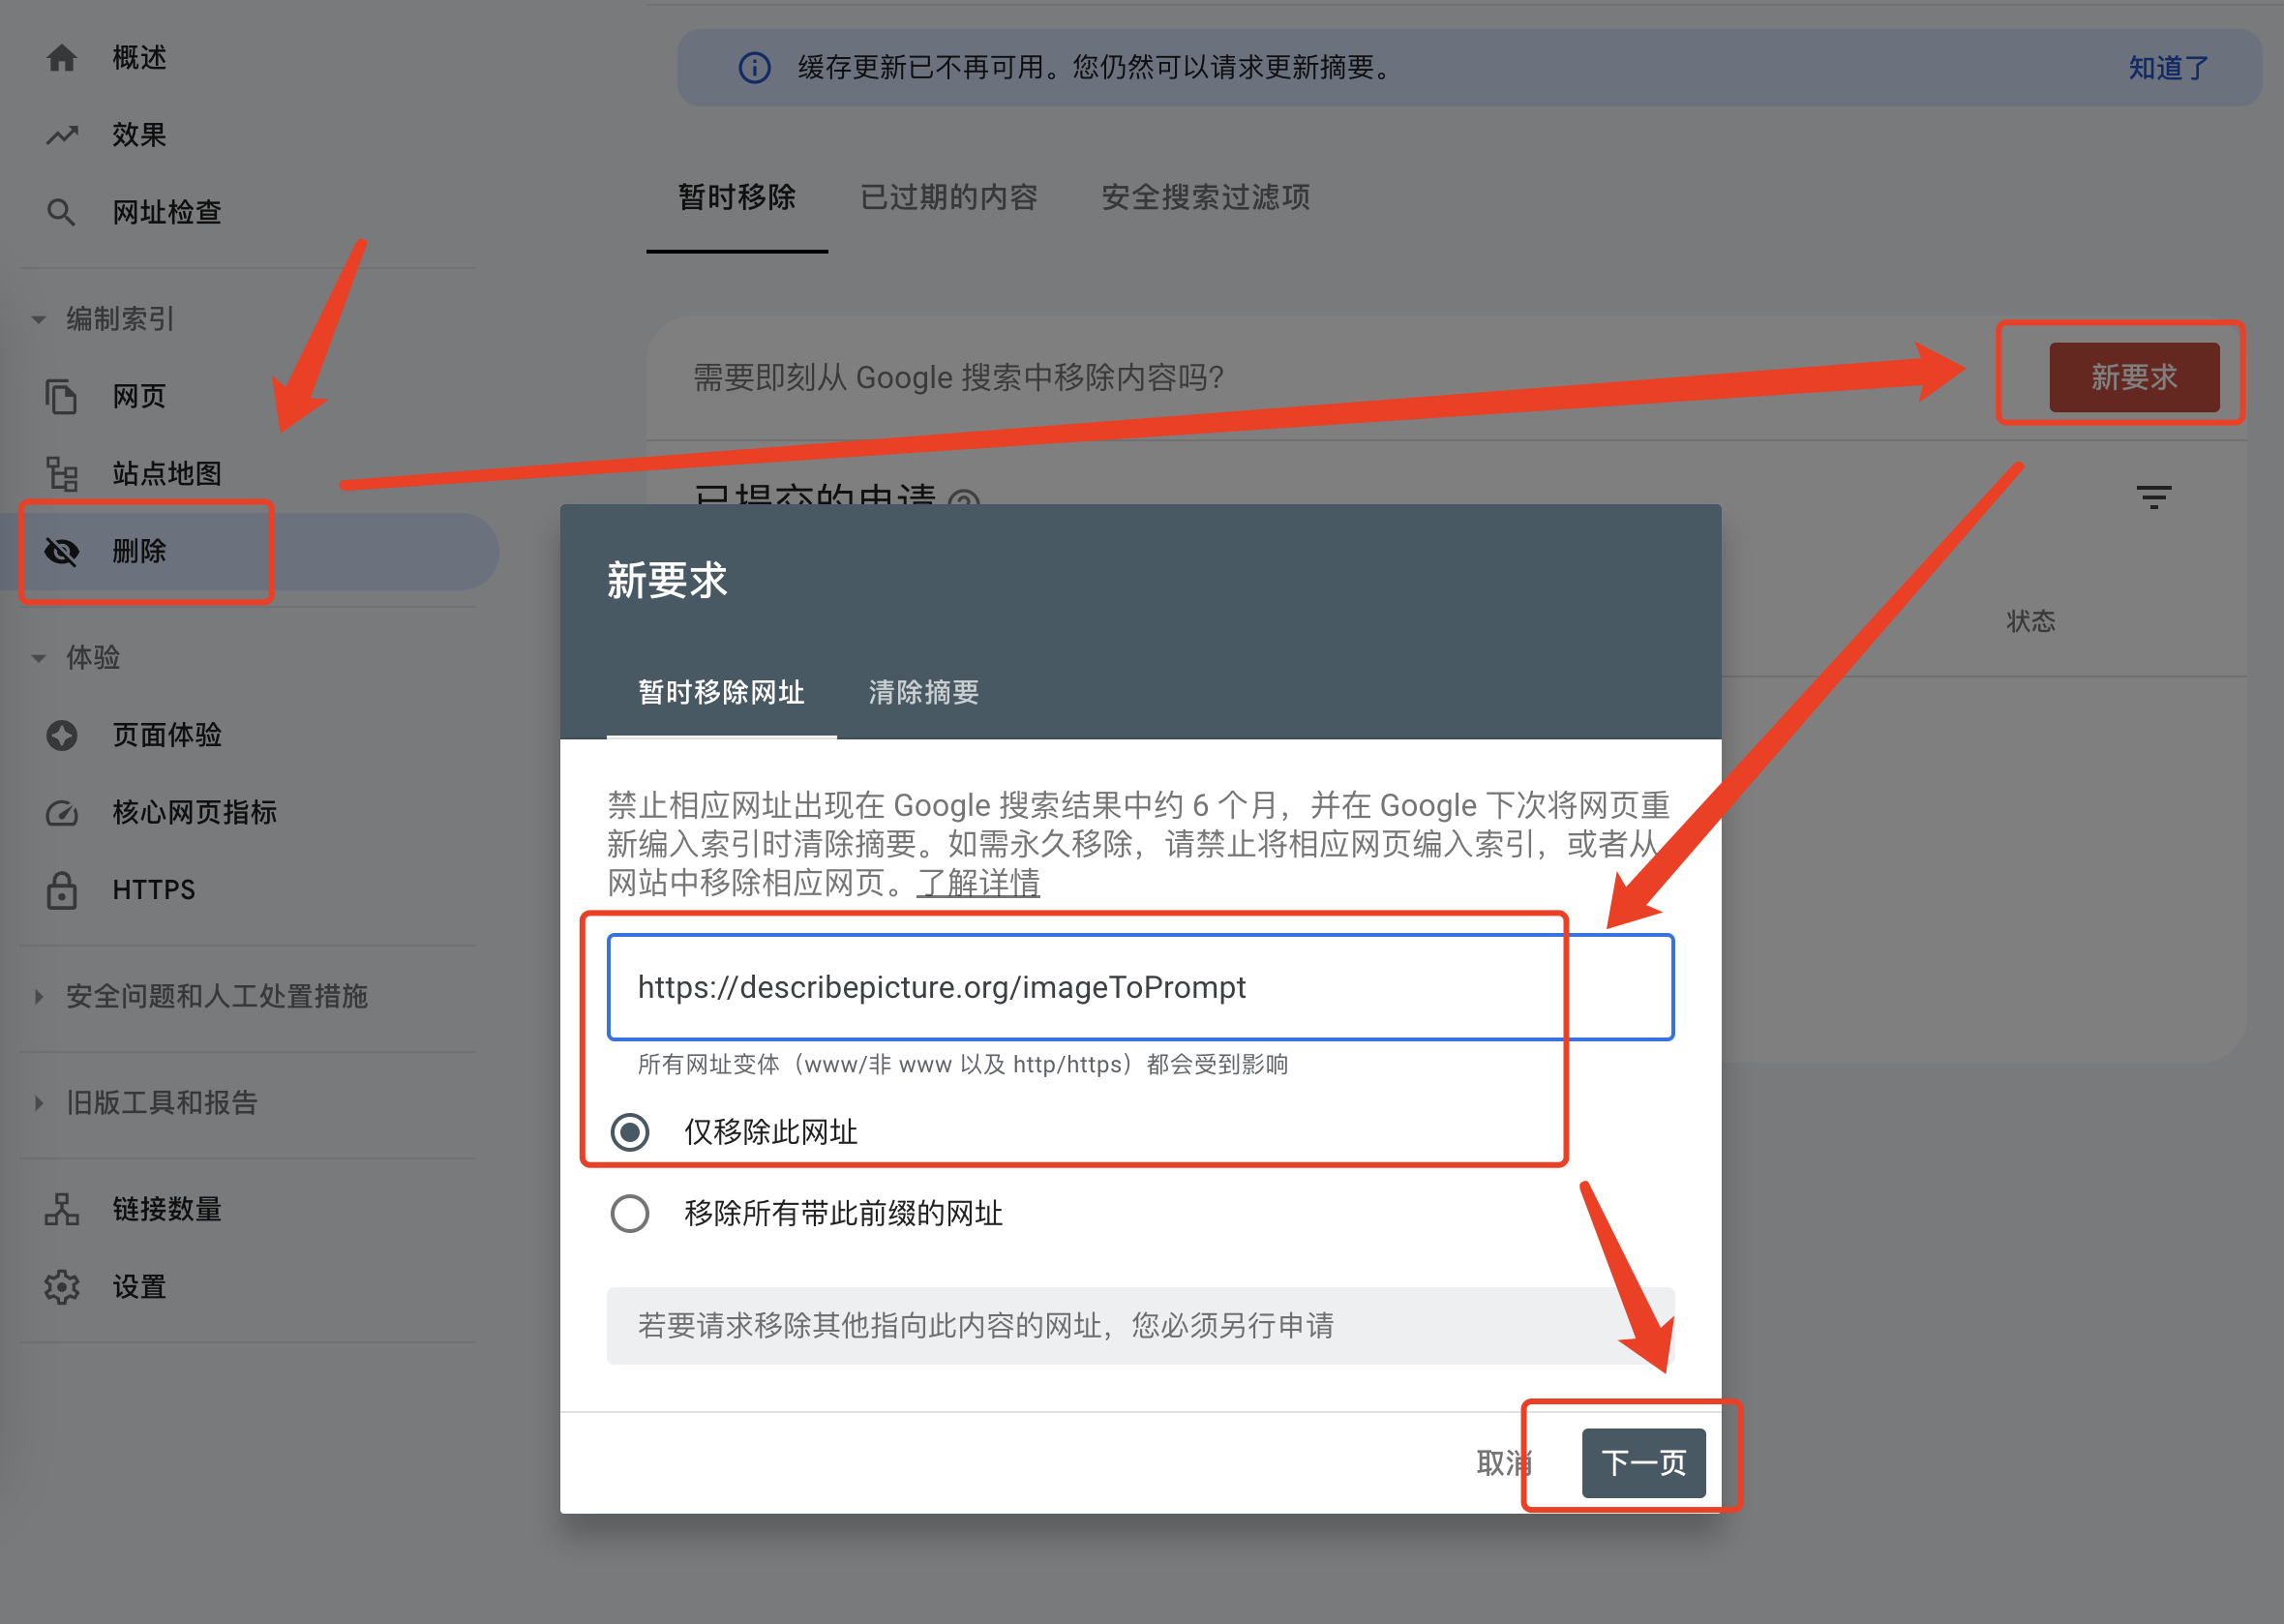Click the filter icon in the requests table
The width and height of the screenshot is (2284, 1624).
click(2153, 496)
